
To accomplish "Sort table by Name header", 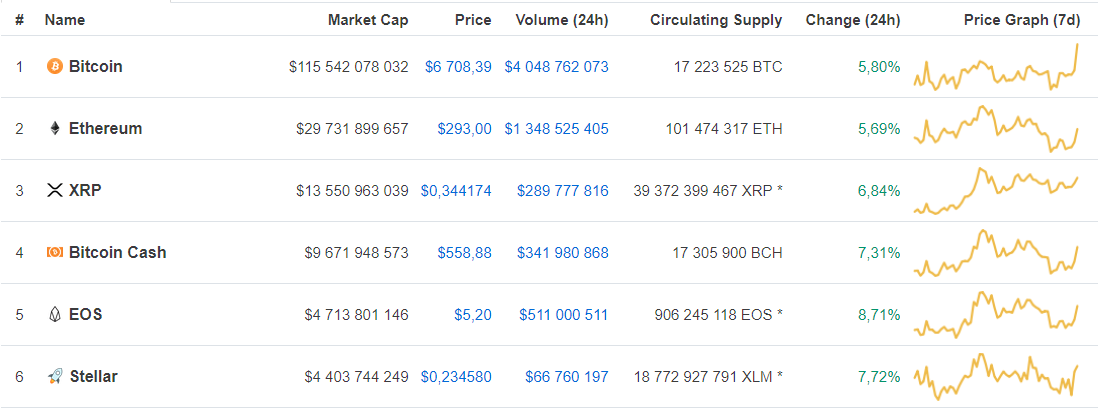I will (65, 20).
